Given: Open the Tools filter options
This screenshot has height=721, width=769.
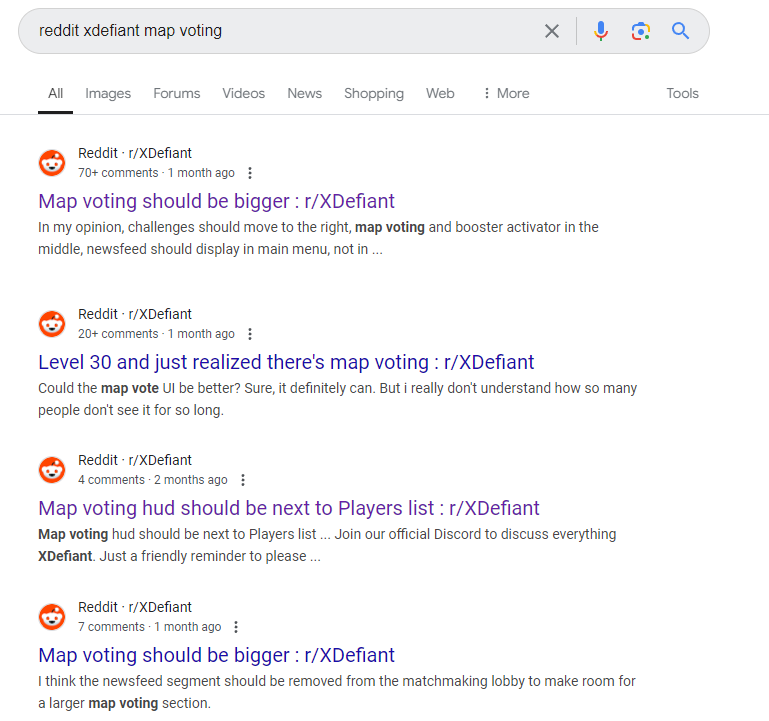Looking at the screenshot, I should [682, 93].
